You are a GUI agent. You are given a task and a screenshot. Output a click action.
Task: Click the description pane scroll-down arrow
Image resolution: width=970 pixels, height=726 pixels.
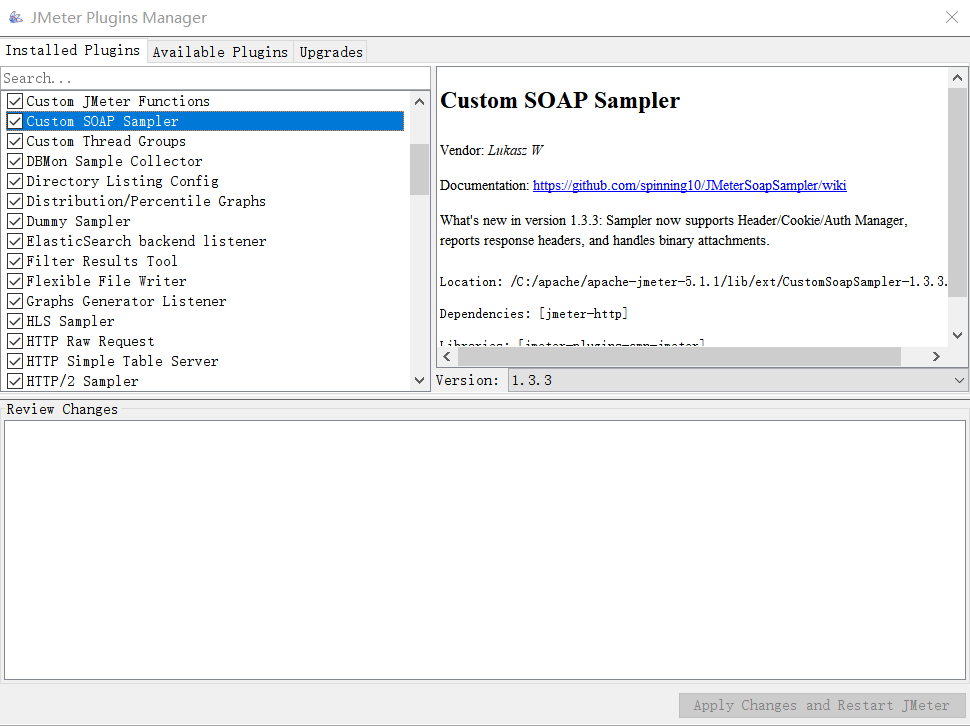[x=957, y=335]
